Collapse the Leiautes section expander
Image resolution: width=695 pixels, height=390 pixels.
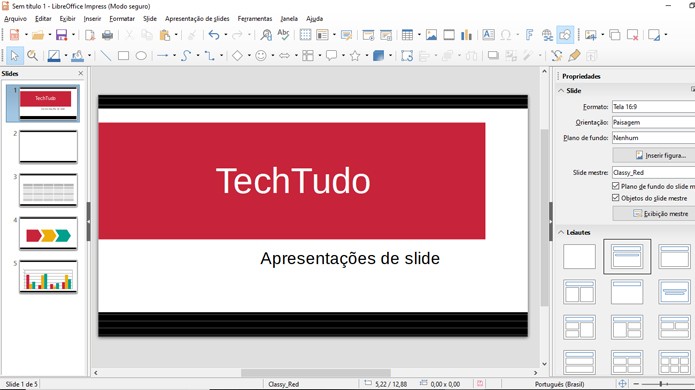point(561,232)
